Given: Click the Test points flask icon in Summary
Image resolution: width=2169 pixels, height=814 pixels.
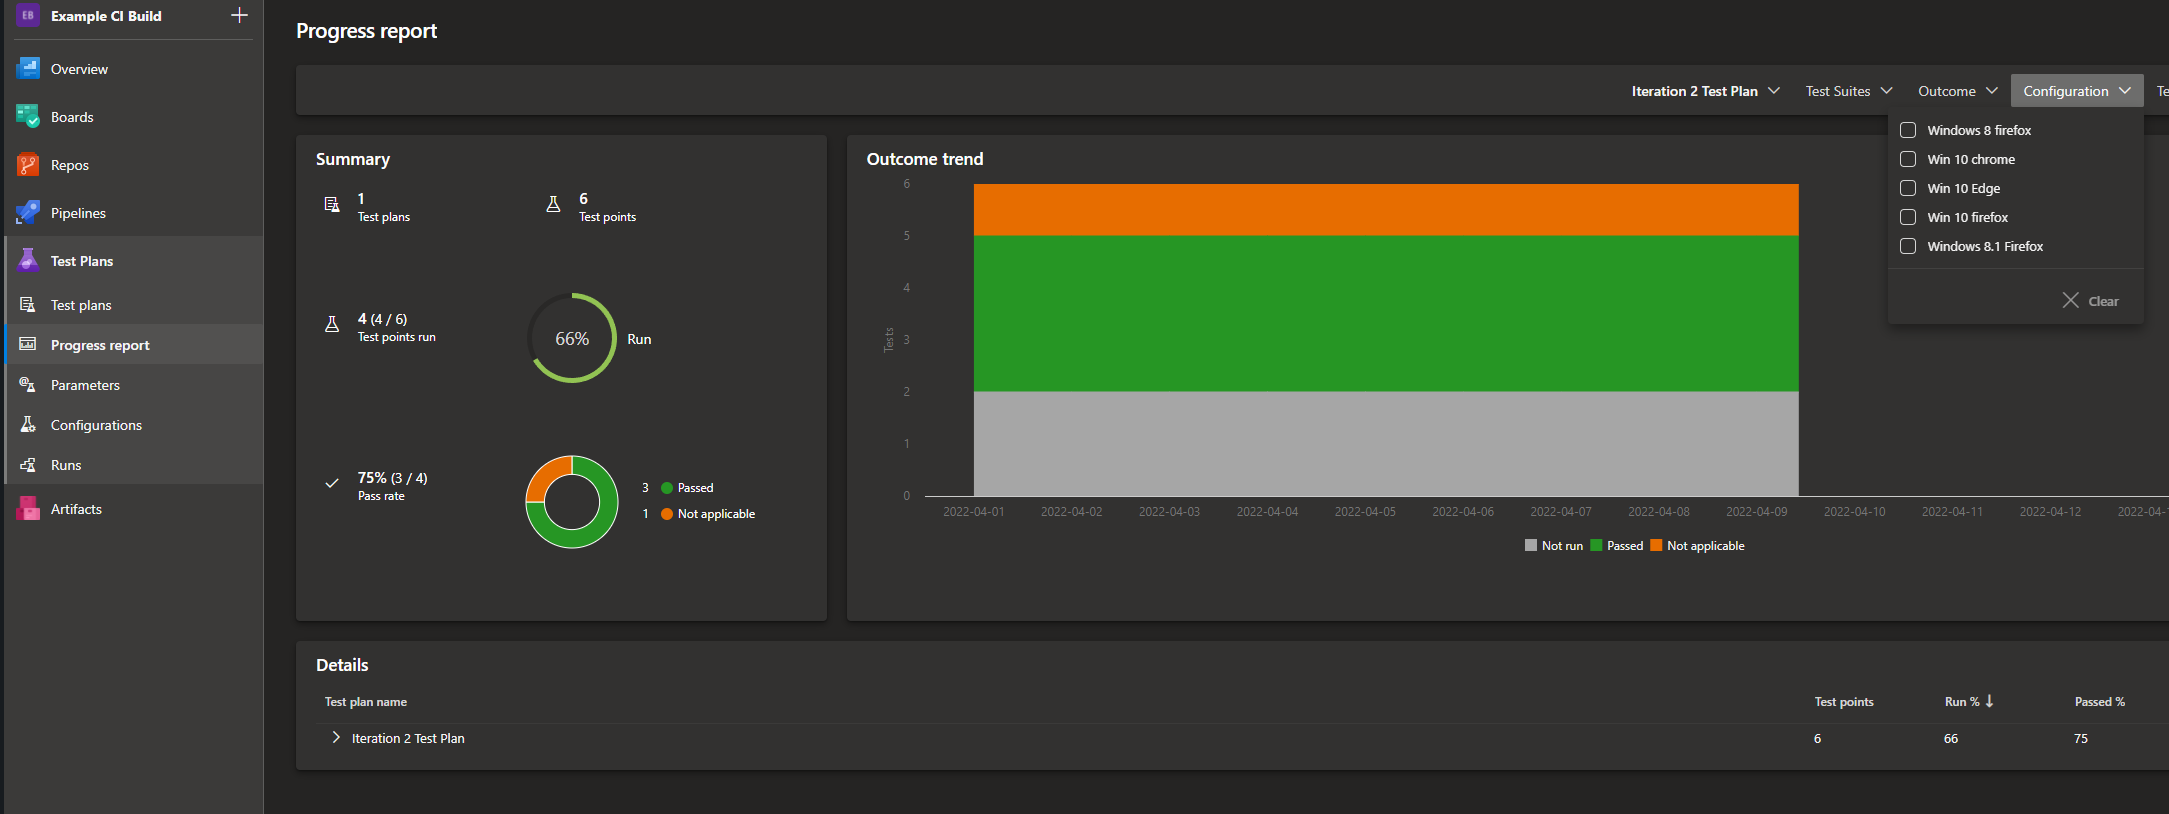Looking at the screenshot, I should 553,205.
